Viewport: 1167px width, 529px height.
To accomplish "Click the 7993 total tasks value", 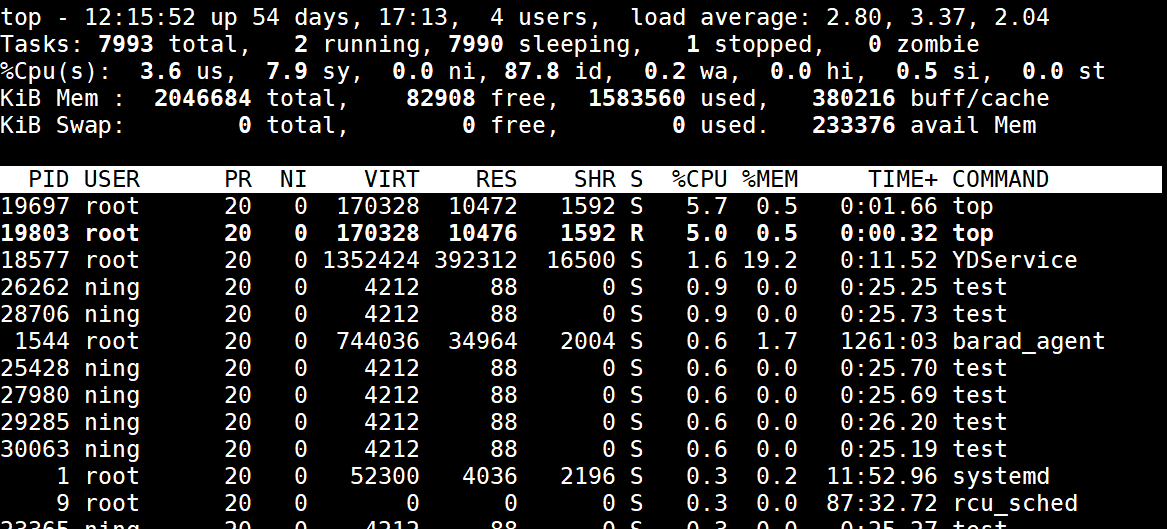I will [x=126, y=45].
